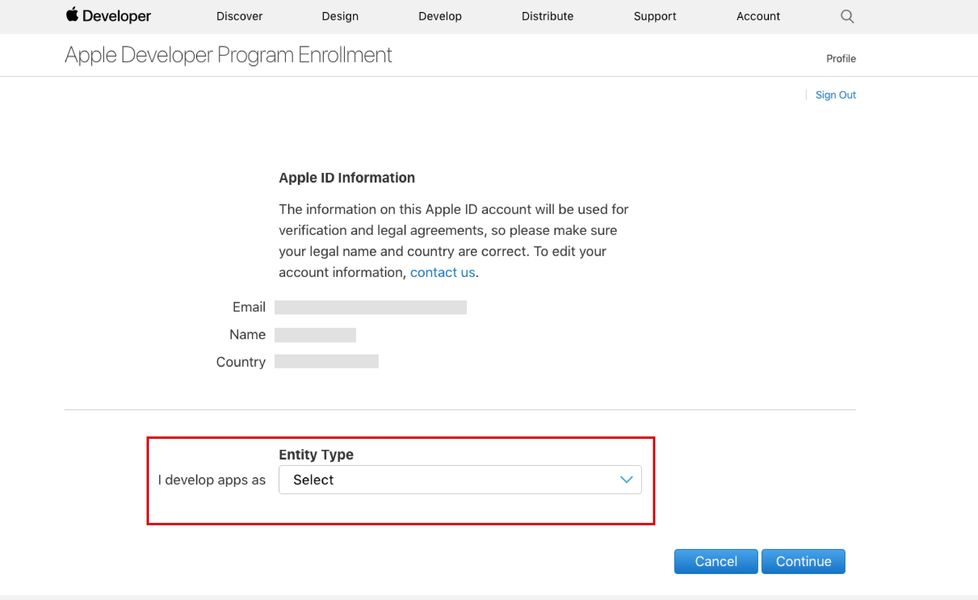This screenshot has width=978, height=600.
Task: Open the Discover menu item
Action: 239,16
